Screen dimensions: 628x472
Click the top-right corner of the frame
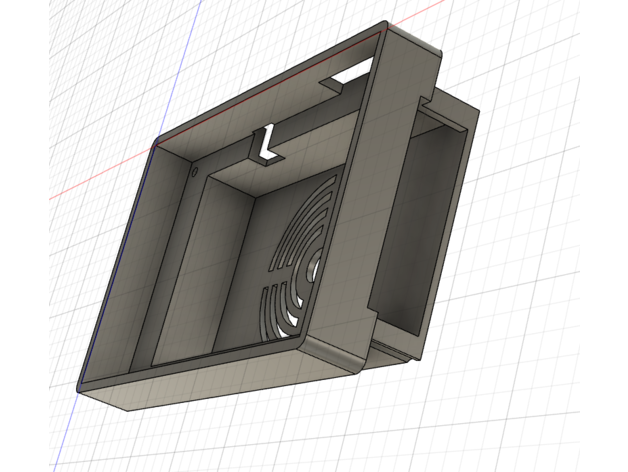pos(385,27)
